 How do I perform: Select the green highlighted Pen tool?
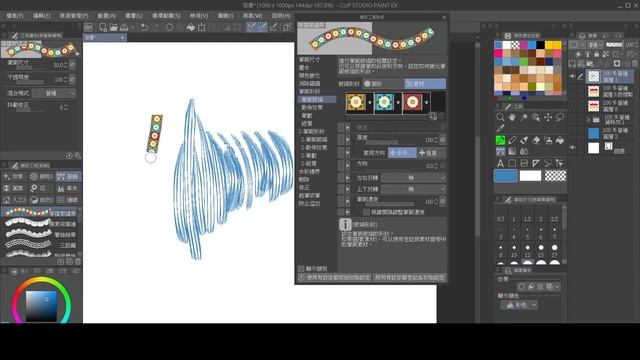(500, 140)
